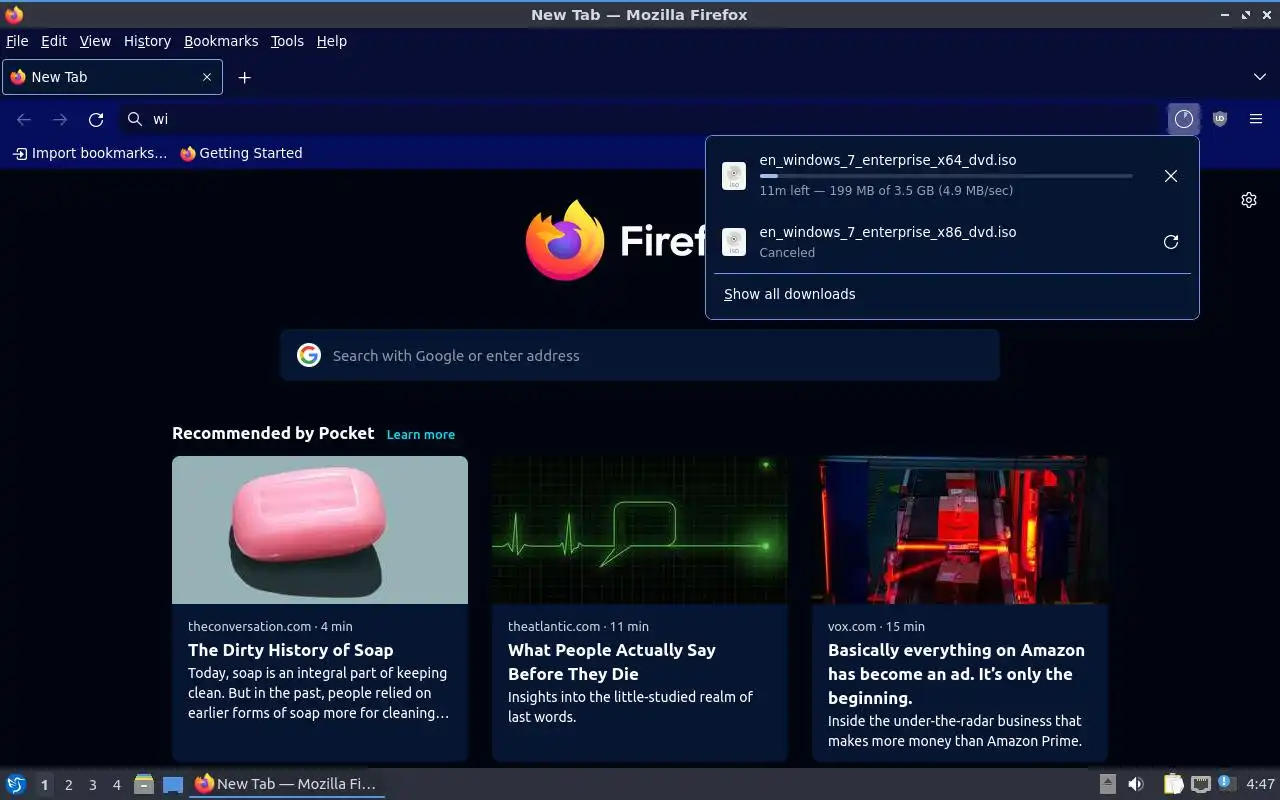Click the 11m left download status text

(886, 191)
